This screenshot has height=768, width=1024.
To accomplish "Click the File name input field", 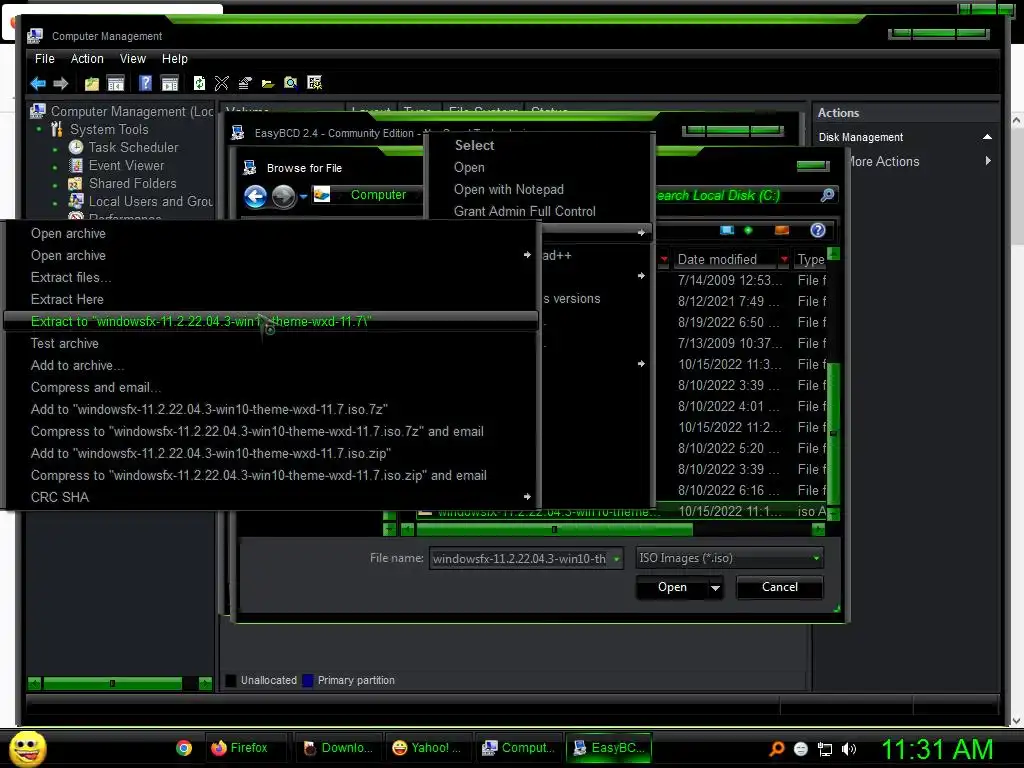I will click(520, 559).
